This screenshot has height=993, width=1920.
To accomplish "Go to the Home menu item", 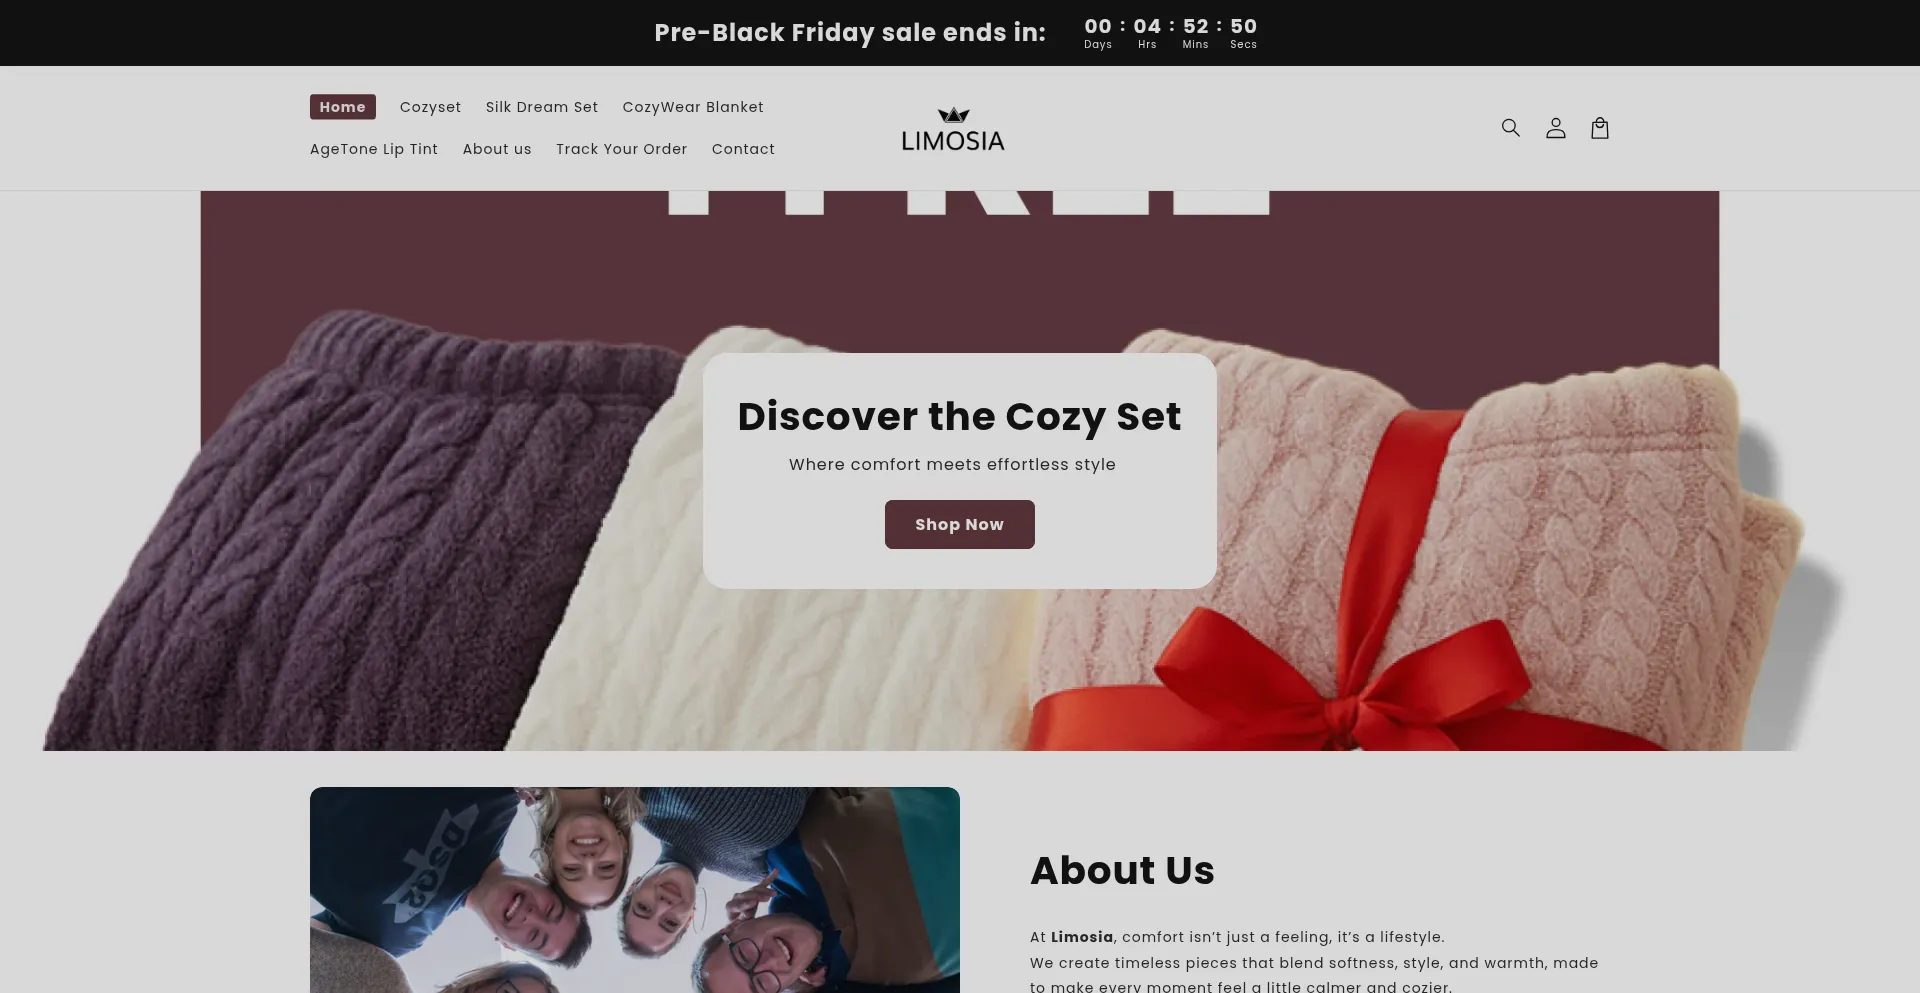I will tap(343, 107).
